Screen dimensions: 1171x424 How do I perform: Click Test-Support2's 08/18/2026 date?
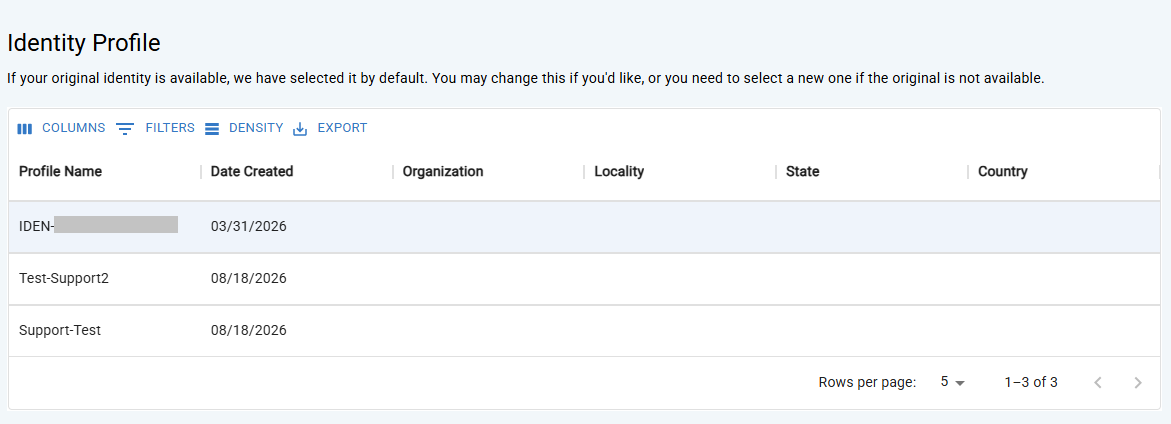[x=249, y=278]
